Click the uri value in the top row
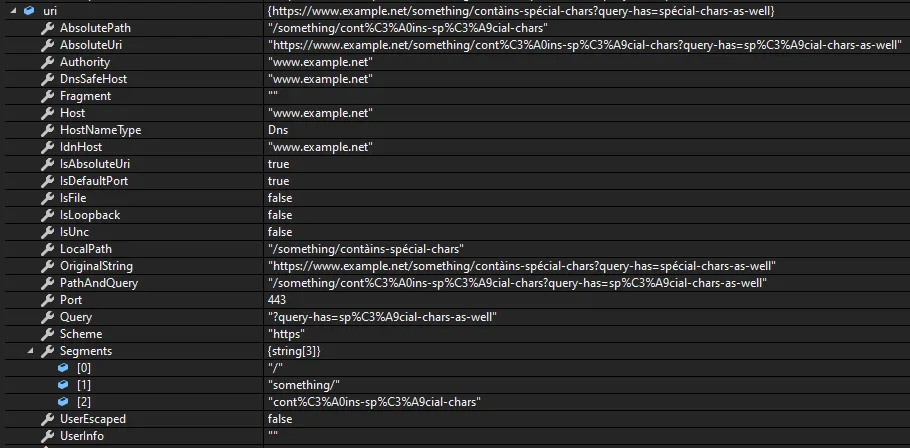910x448 pixels. (x=521, y=11)
